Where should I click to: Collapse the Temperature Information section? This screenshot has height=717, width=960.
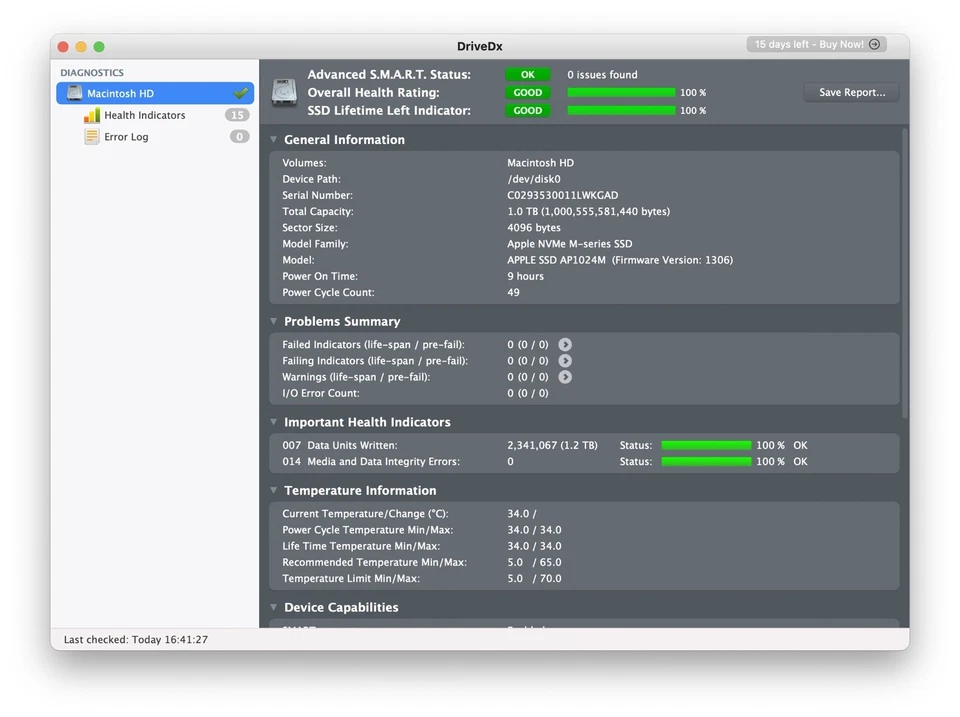[x=274, y=490]
